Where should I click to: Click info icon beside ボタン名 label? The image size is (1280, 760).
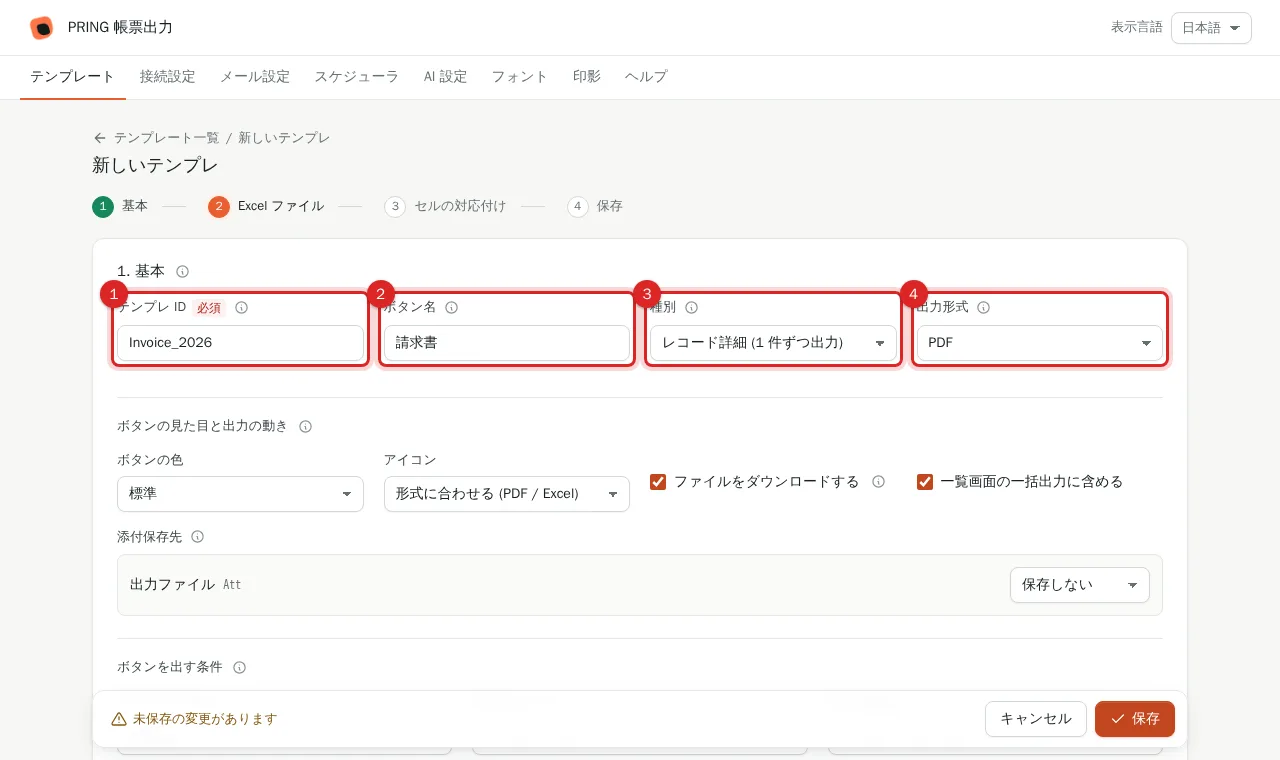pos(451,308)
